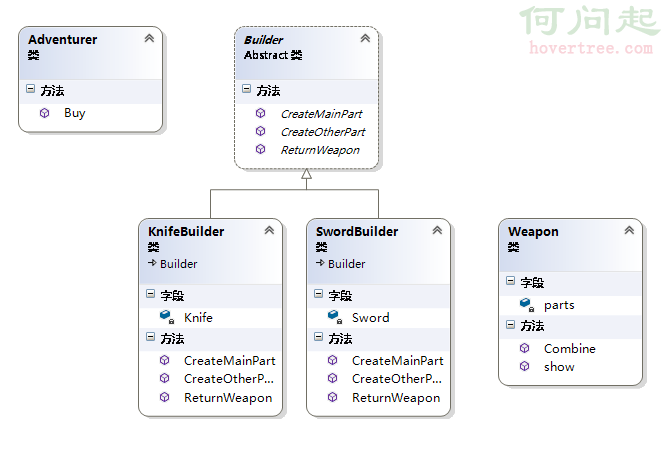Select the Sword field in SwordBuilder

tap(371, 318)
